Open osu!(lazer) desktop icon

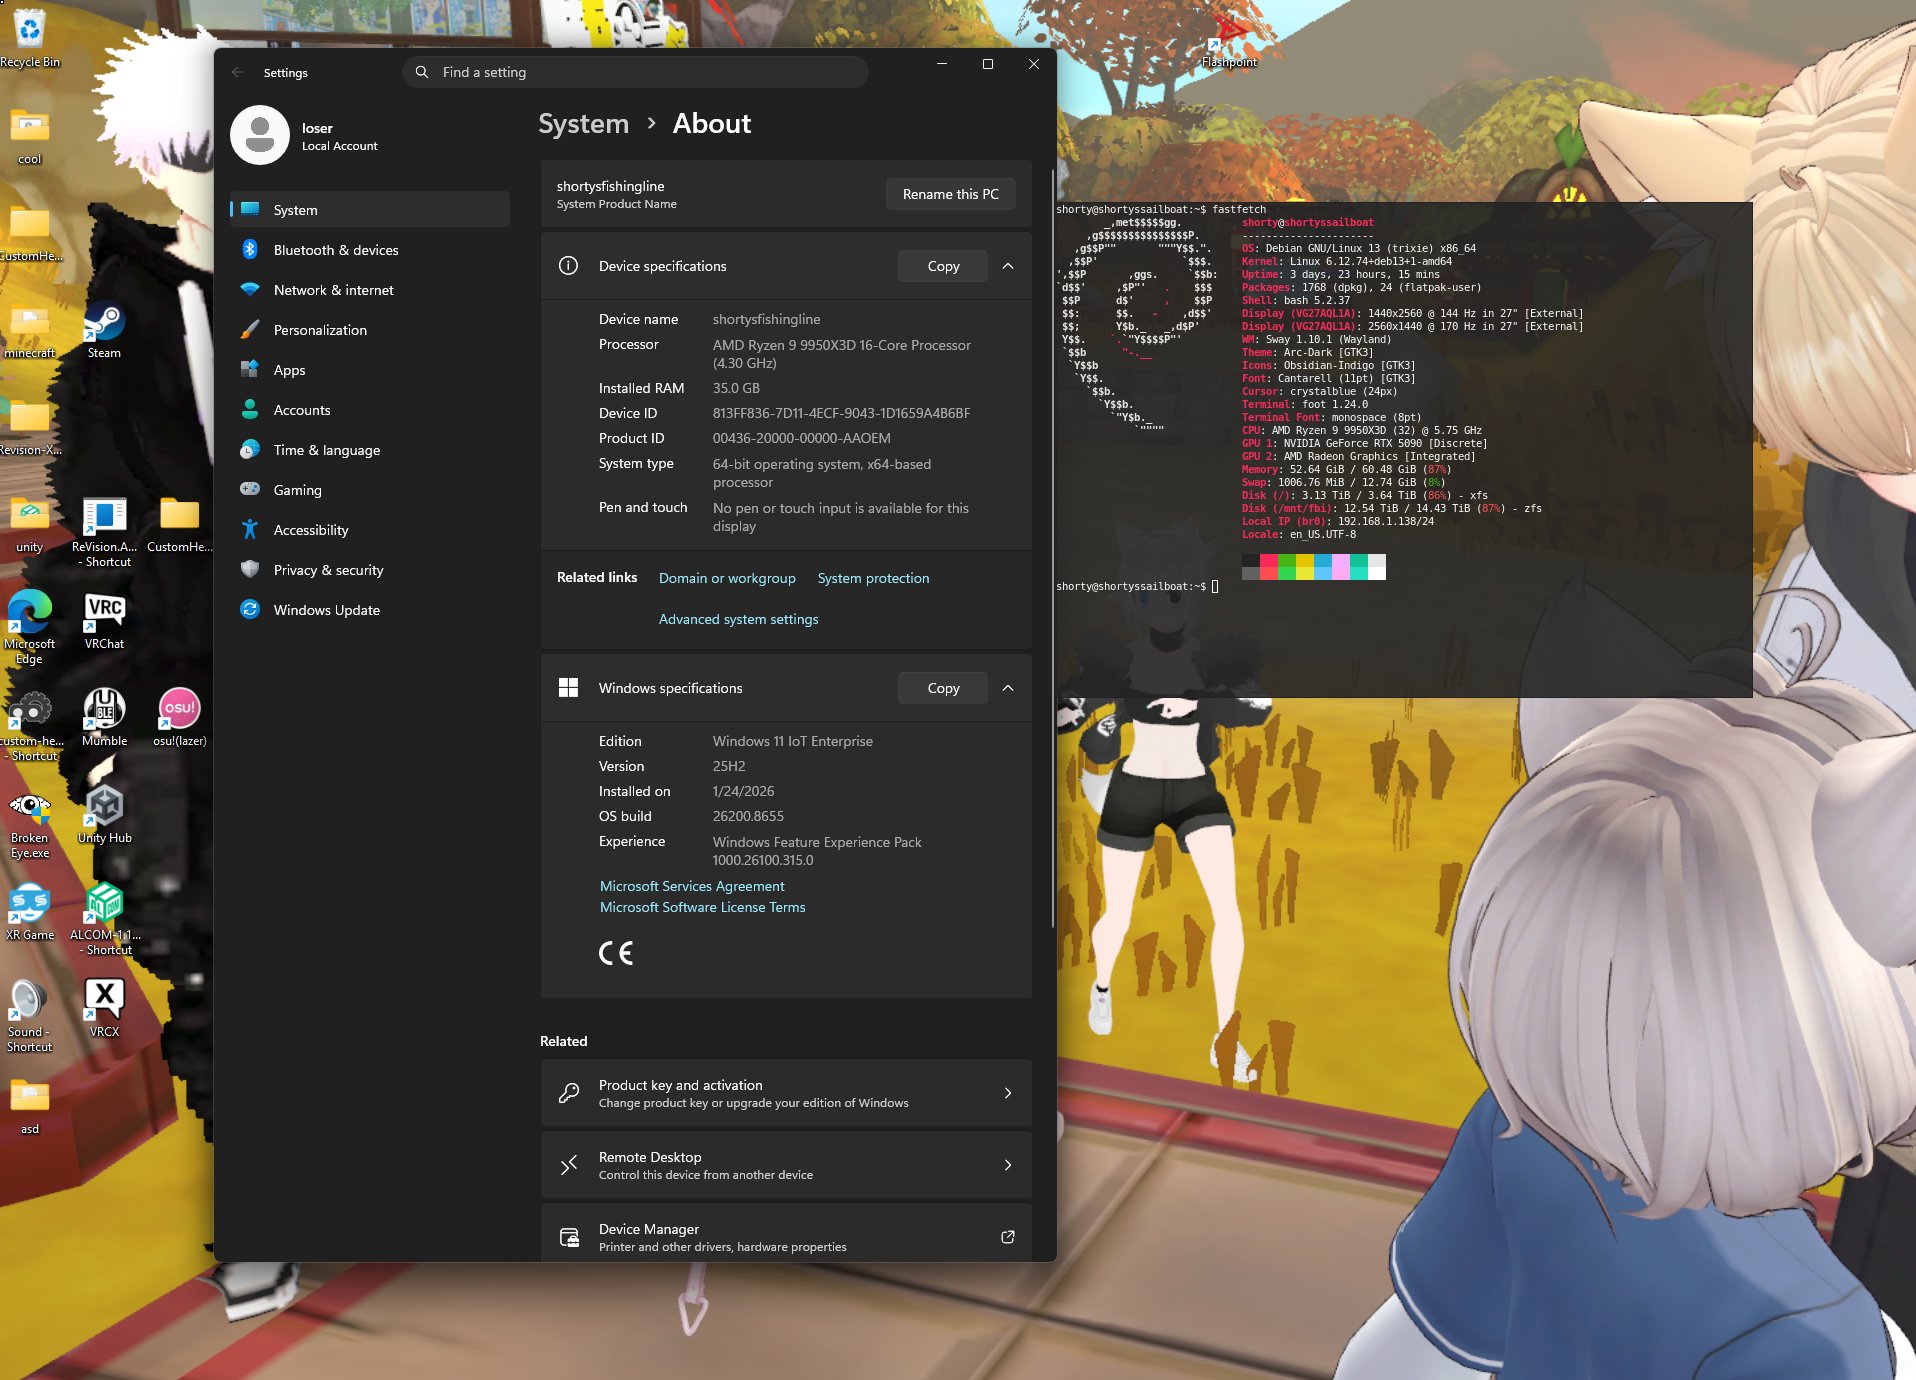pos(180,717)
